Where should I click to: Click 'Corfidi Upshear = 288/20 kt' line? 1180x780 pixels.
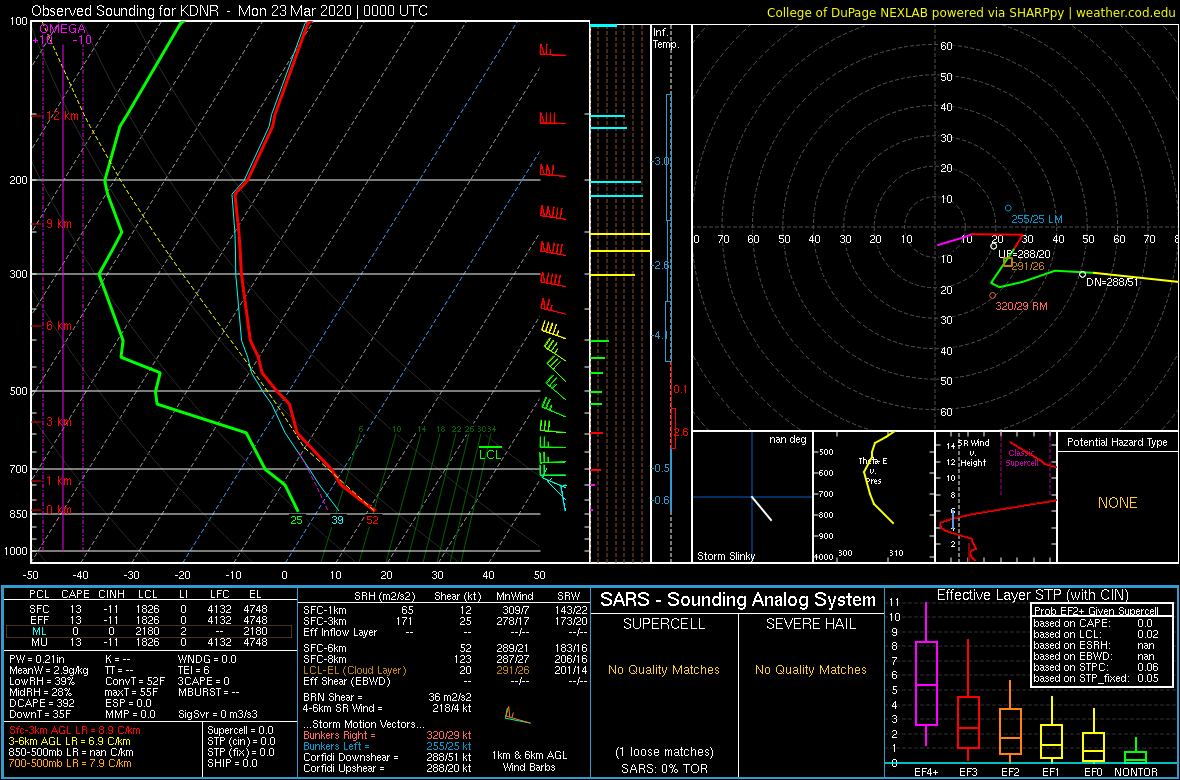click(x=387, y=768)
